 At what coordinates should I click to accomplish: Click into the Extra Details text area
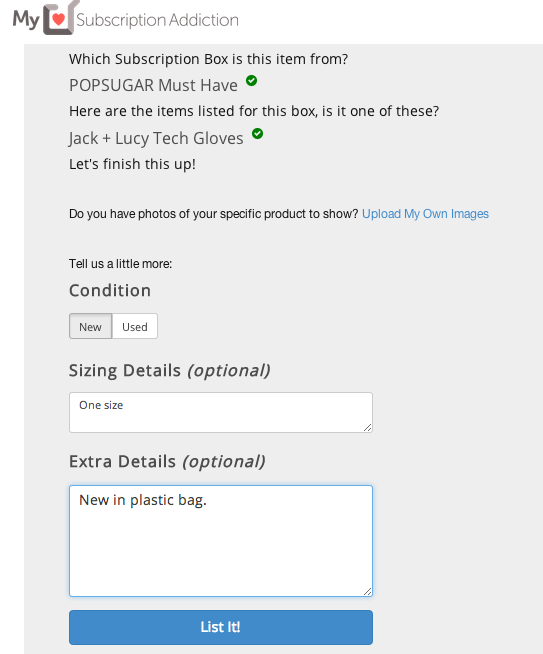click(221, 541)
